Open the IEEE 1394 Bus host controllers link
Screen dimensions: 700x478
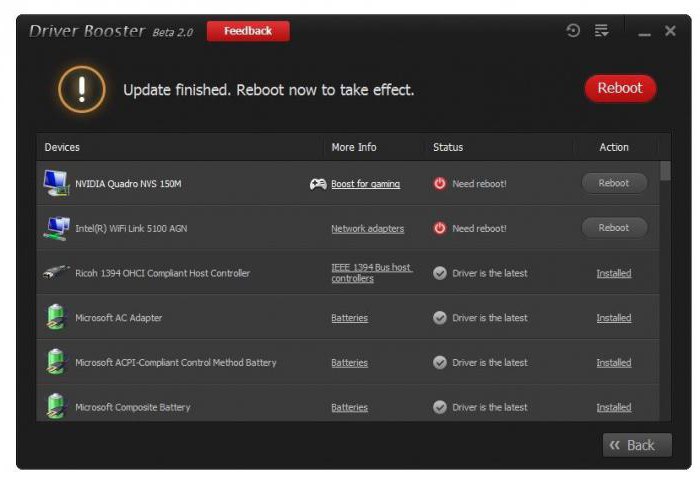[371, 273]
